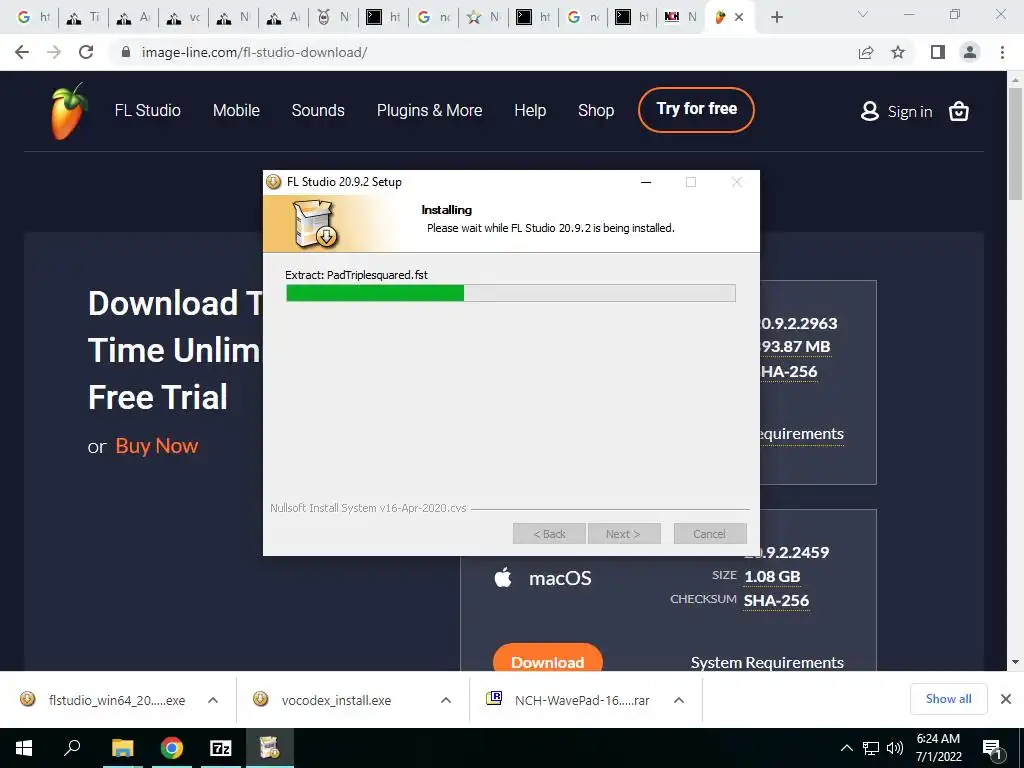The width and height of the screenshot is (1024, 768).
Task: Switch to the first Google tab
Action: (x=33, y=17)
